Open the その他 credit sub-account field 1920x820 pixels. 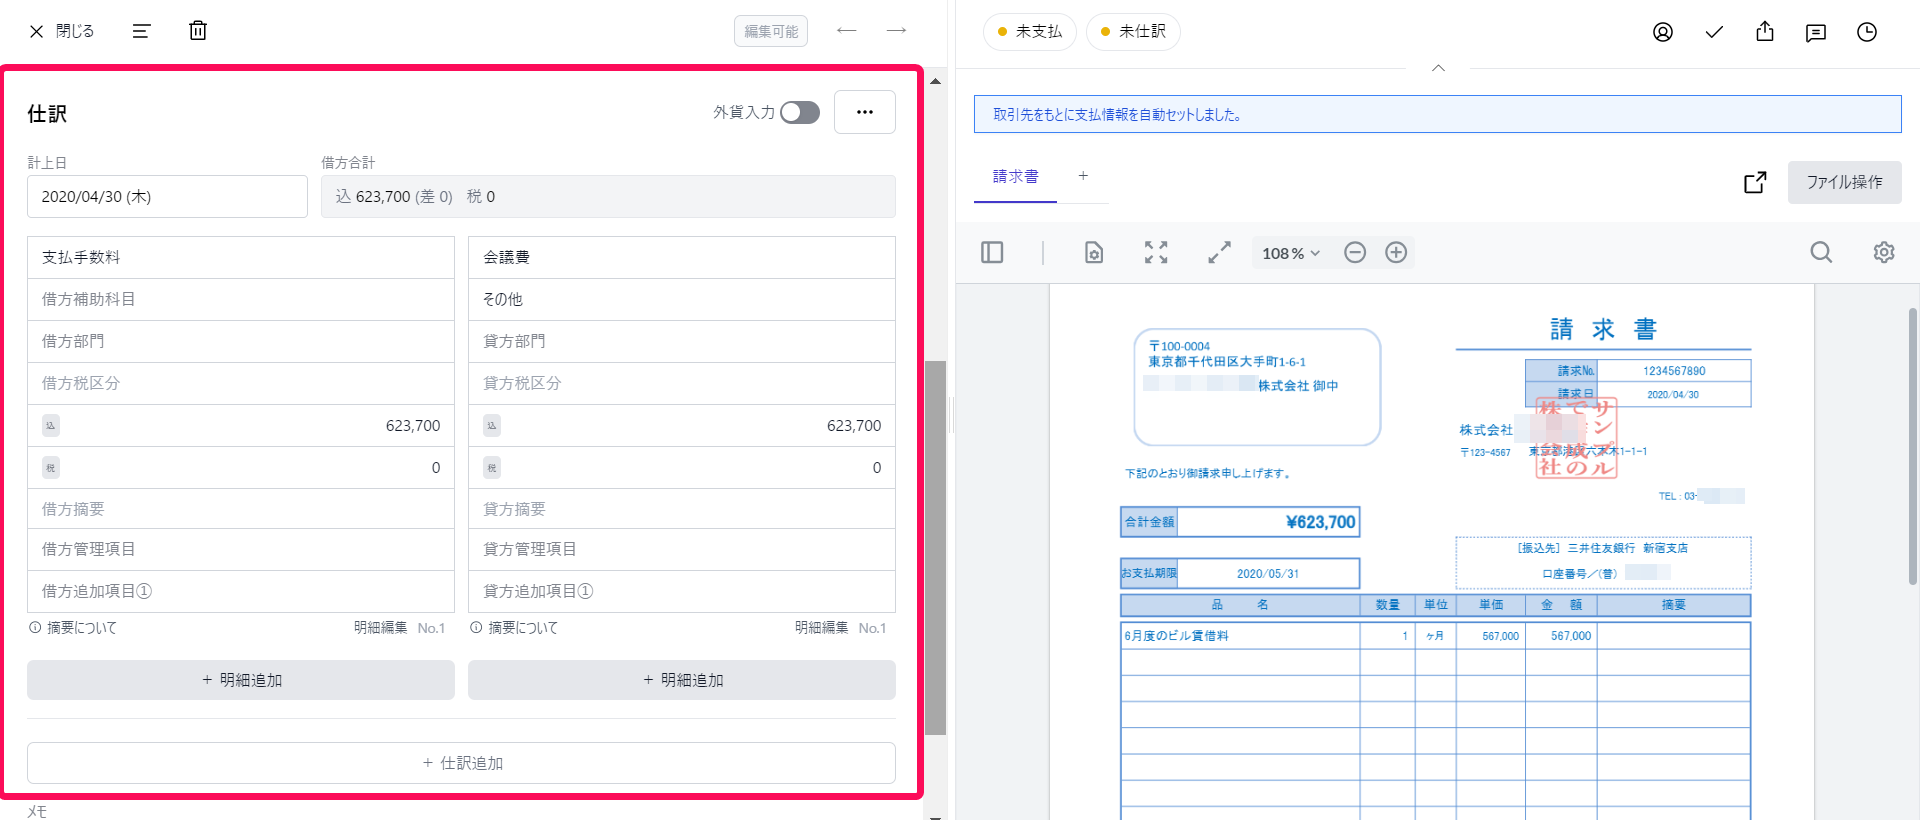click(x=682, y=299)
